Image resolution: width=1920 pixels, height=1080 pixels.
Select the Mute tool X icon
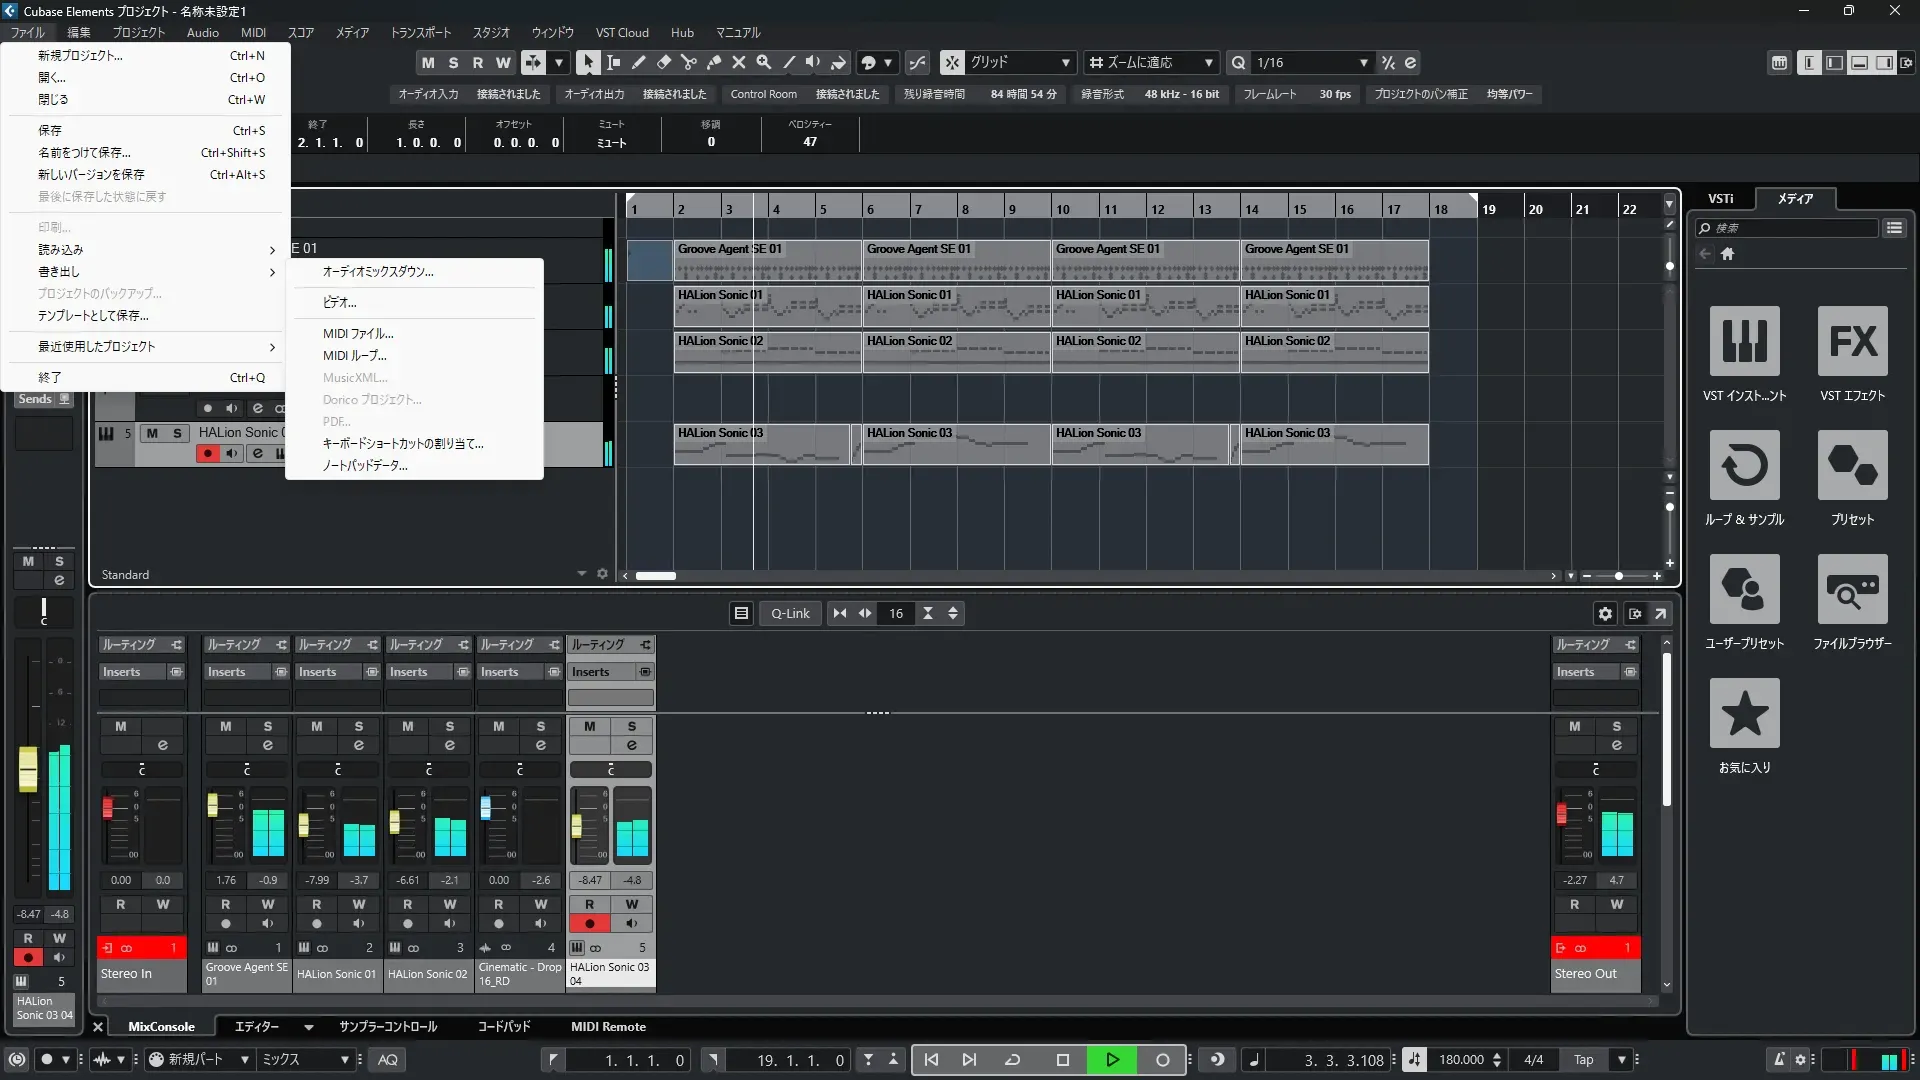(x=739, y=62)
